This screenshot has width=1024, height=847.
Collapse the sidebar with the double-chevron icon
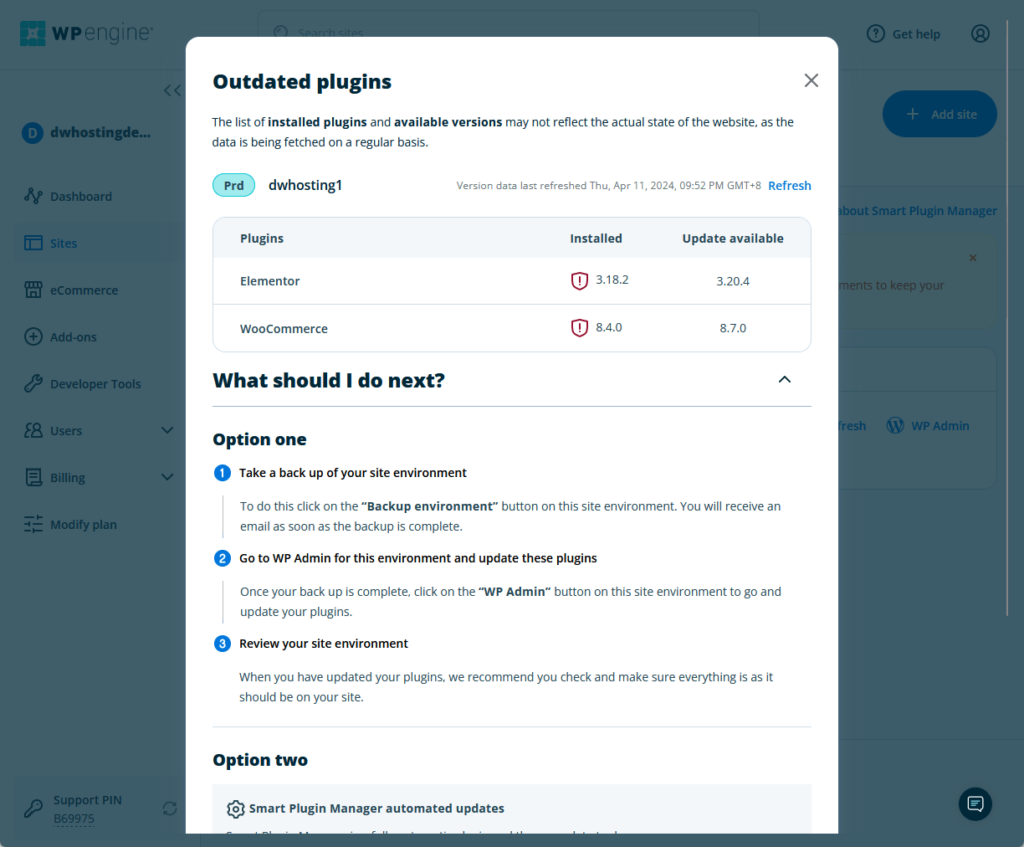pyautogui.click(x=172, y=90)
